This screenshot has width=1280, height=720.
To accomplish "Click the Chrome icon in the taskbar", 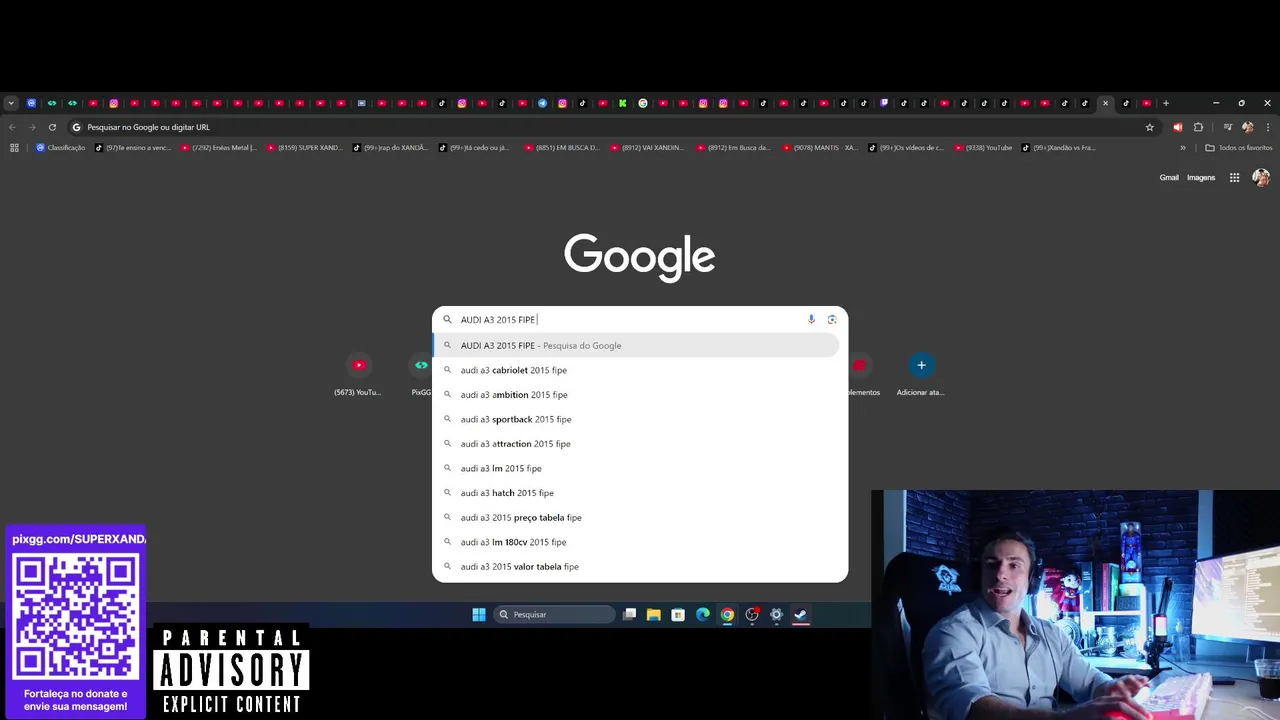I will point(727,615).
